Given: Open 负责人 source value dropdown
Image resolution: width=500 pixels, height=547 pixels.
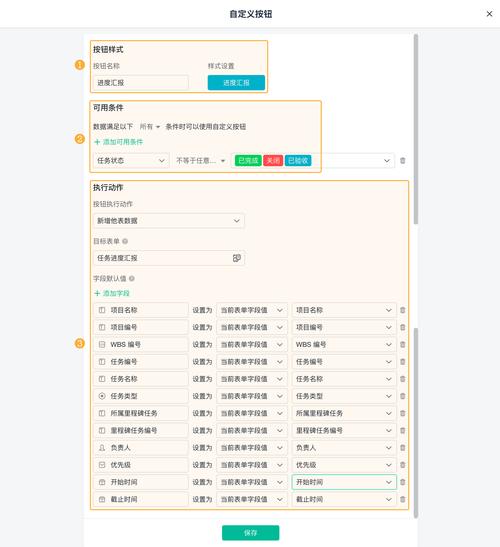Looking at the screenshot, I should click(344, 448).
